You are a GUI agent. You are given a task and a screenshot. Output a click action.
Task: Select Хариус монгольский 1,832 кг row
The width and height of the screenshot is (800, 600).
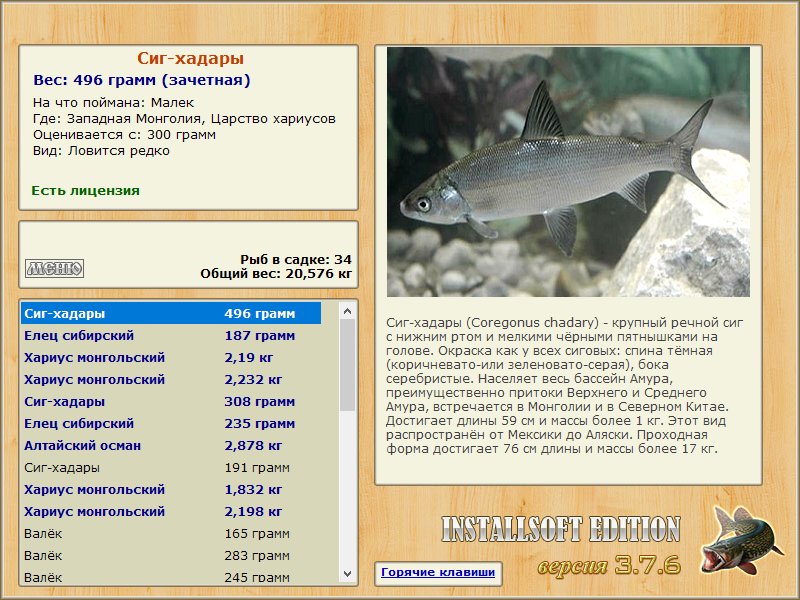tap(171, 489)
